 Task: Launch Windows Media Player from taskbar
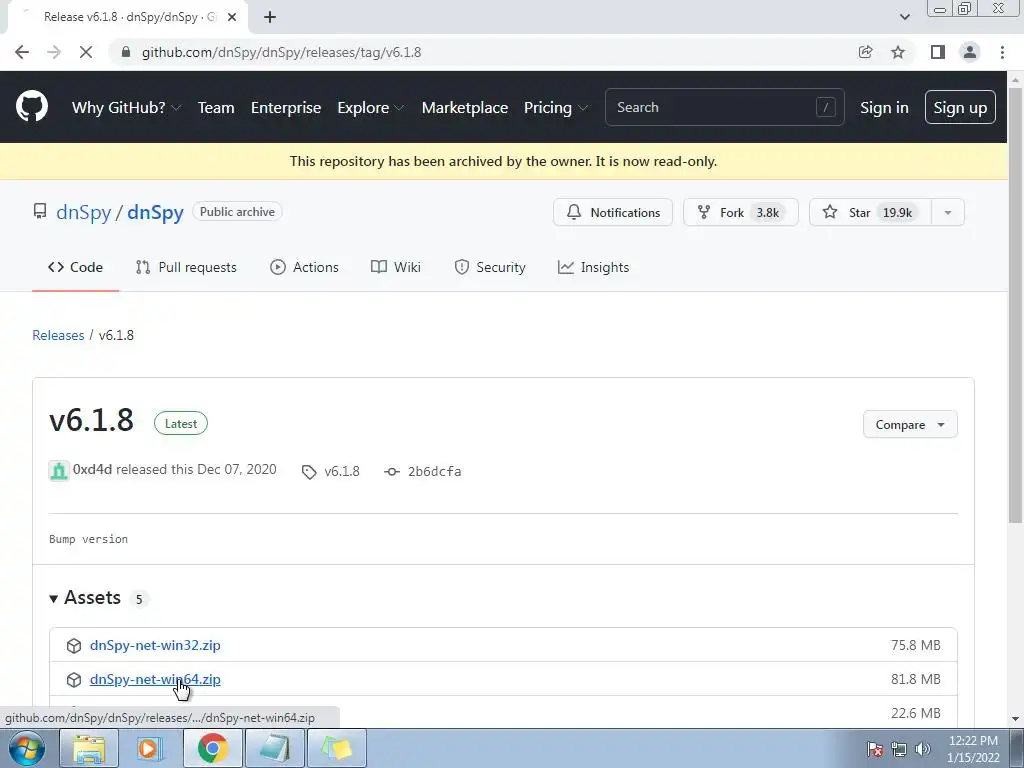(x=150, y=748)
